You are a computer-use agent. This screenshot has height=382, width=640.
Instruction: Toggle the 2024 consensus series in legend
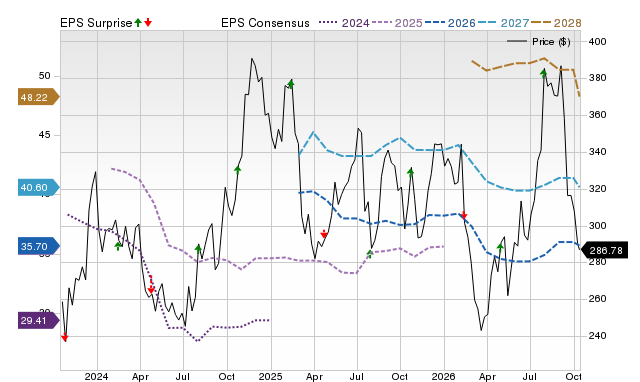click(x=344, y=23)
